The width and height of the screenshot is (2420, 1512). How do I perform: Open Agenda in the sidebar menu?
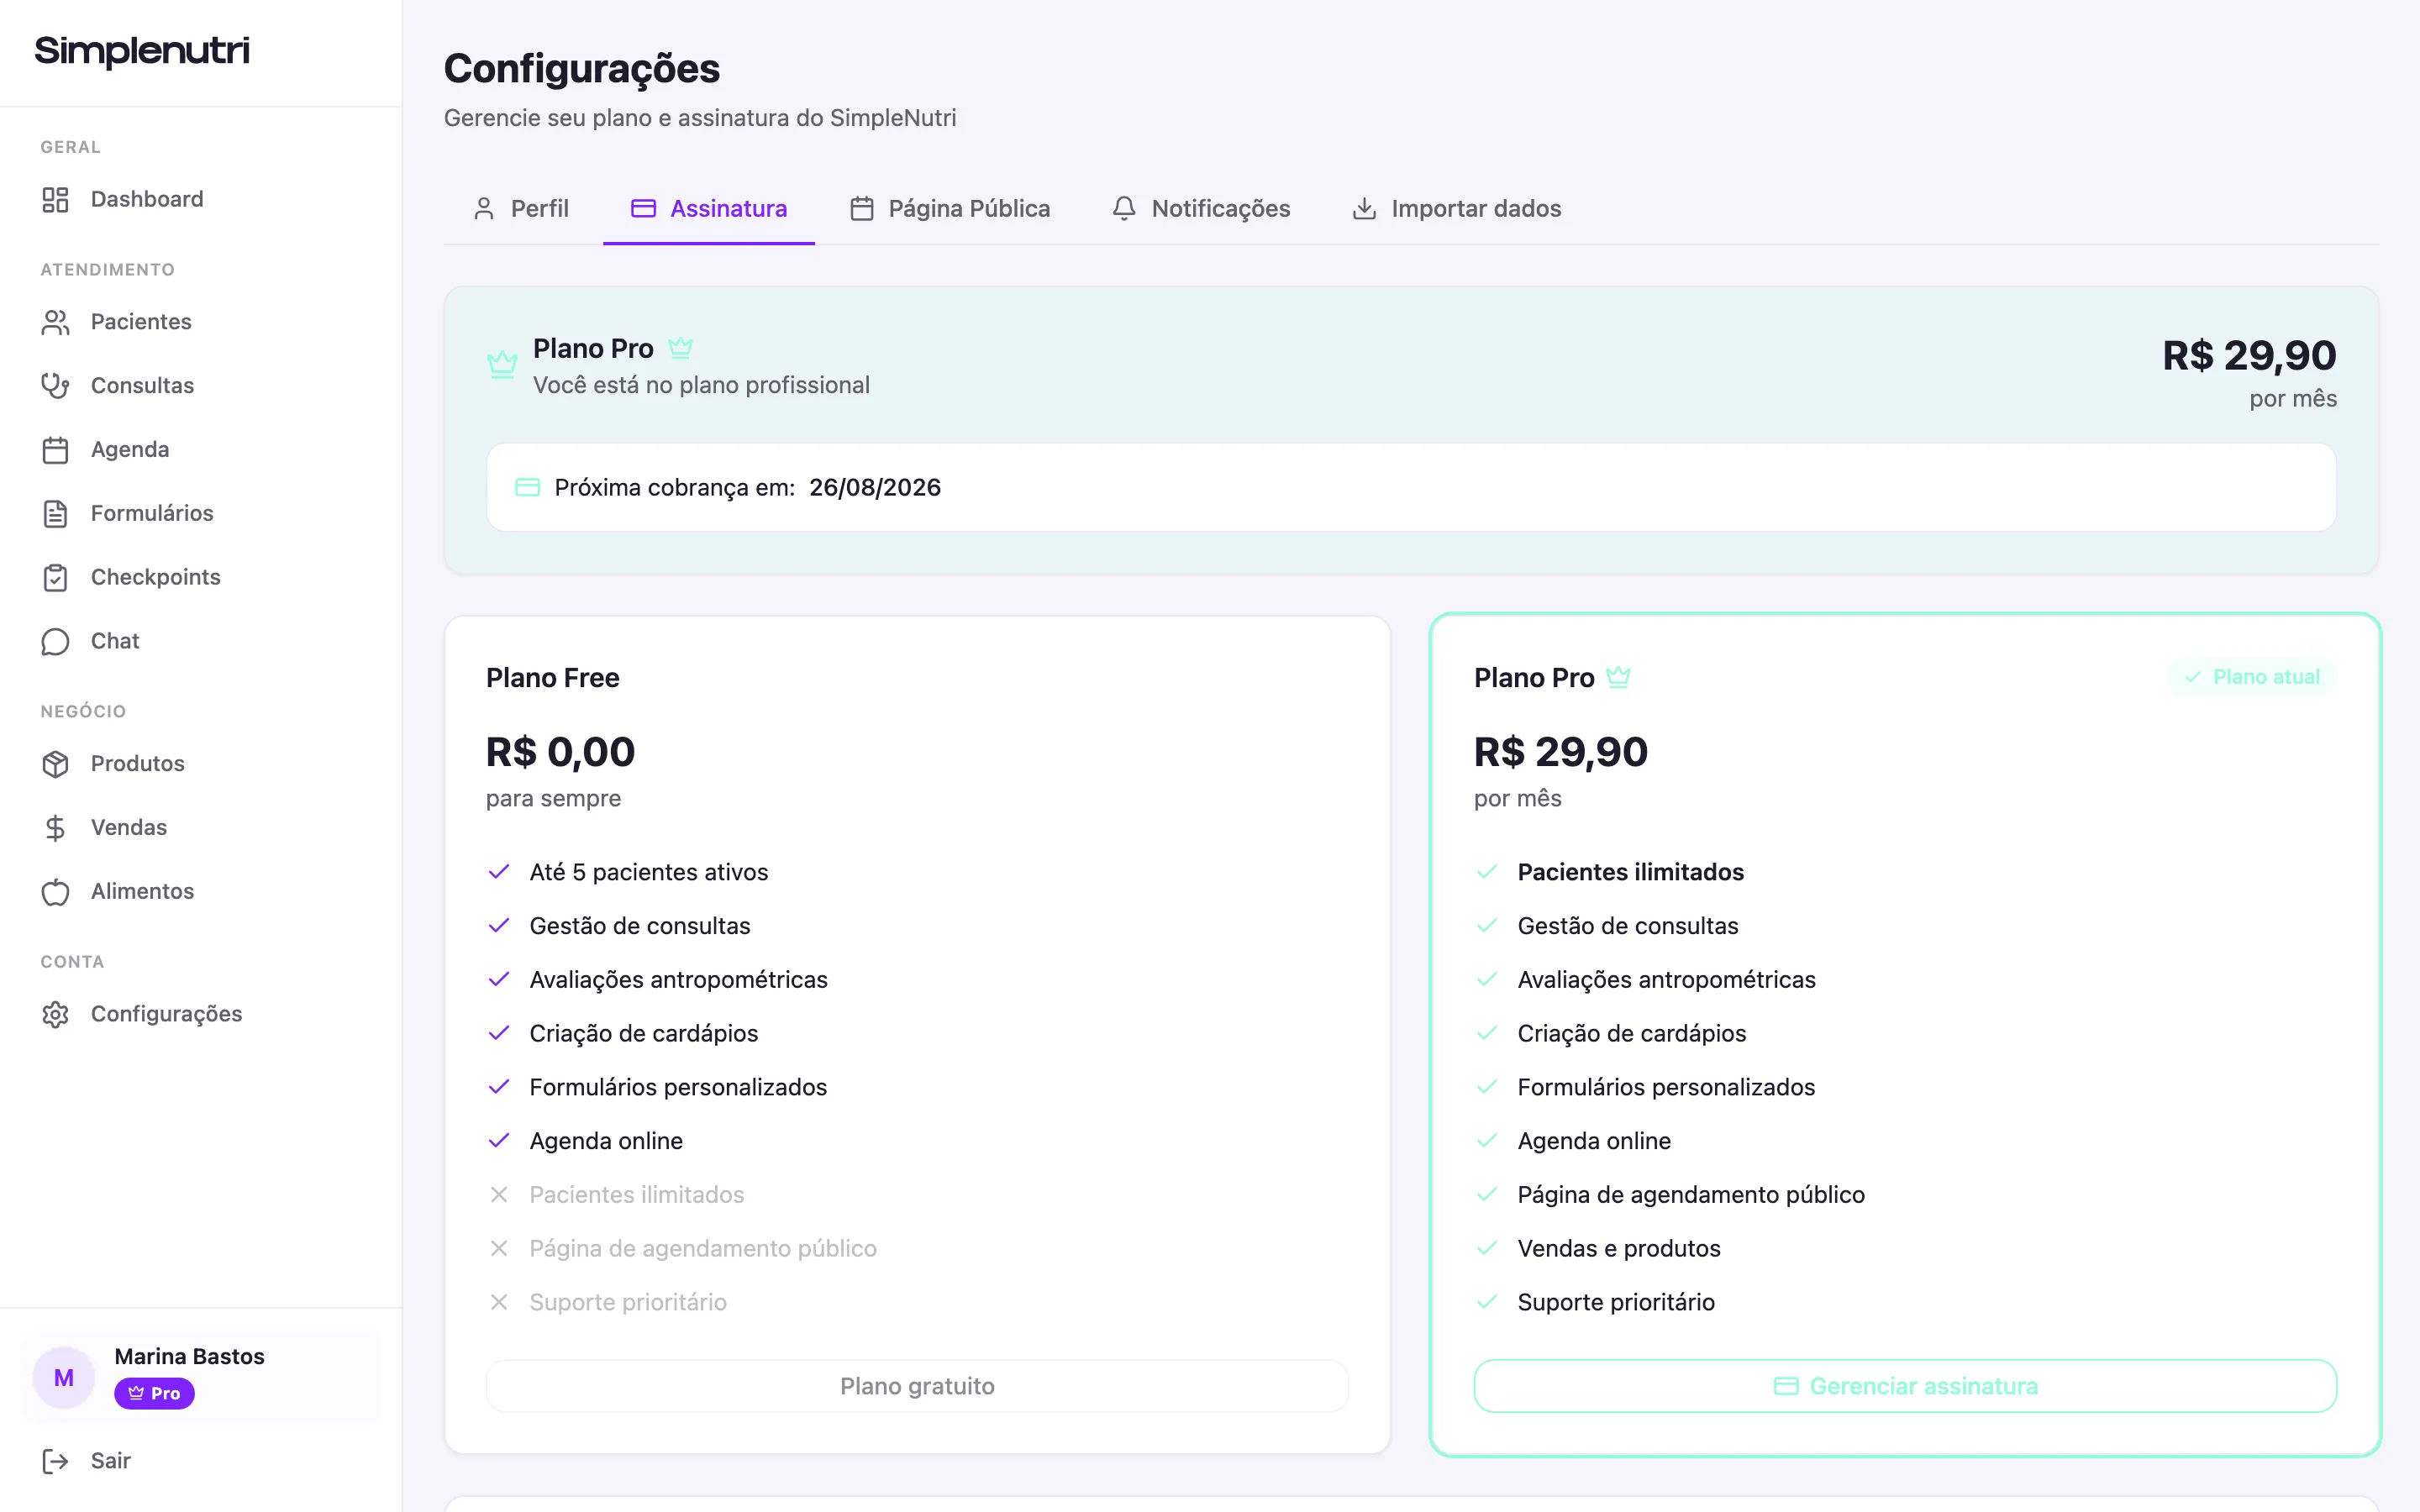tap(201, 450)
